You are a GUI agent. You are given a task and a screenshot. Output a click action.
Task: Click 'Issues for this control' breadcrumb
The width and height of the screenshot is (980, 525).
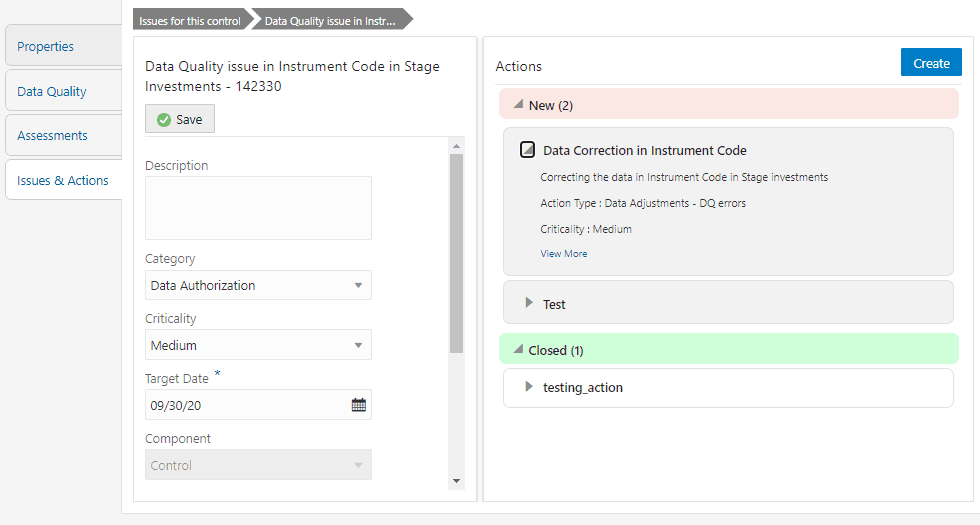(x=190, y=20)
